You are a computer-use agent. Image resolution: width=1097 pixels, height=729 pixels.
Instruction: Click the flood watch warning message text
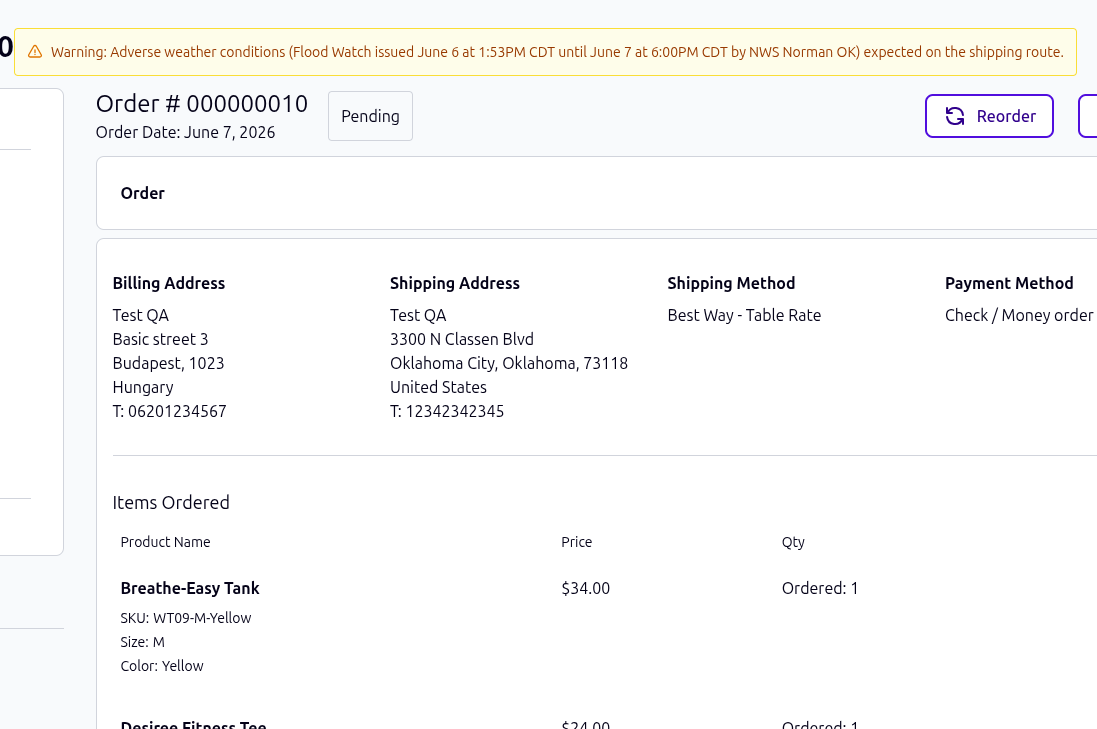click(557, 52)
